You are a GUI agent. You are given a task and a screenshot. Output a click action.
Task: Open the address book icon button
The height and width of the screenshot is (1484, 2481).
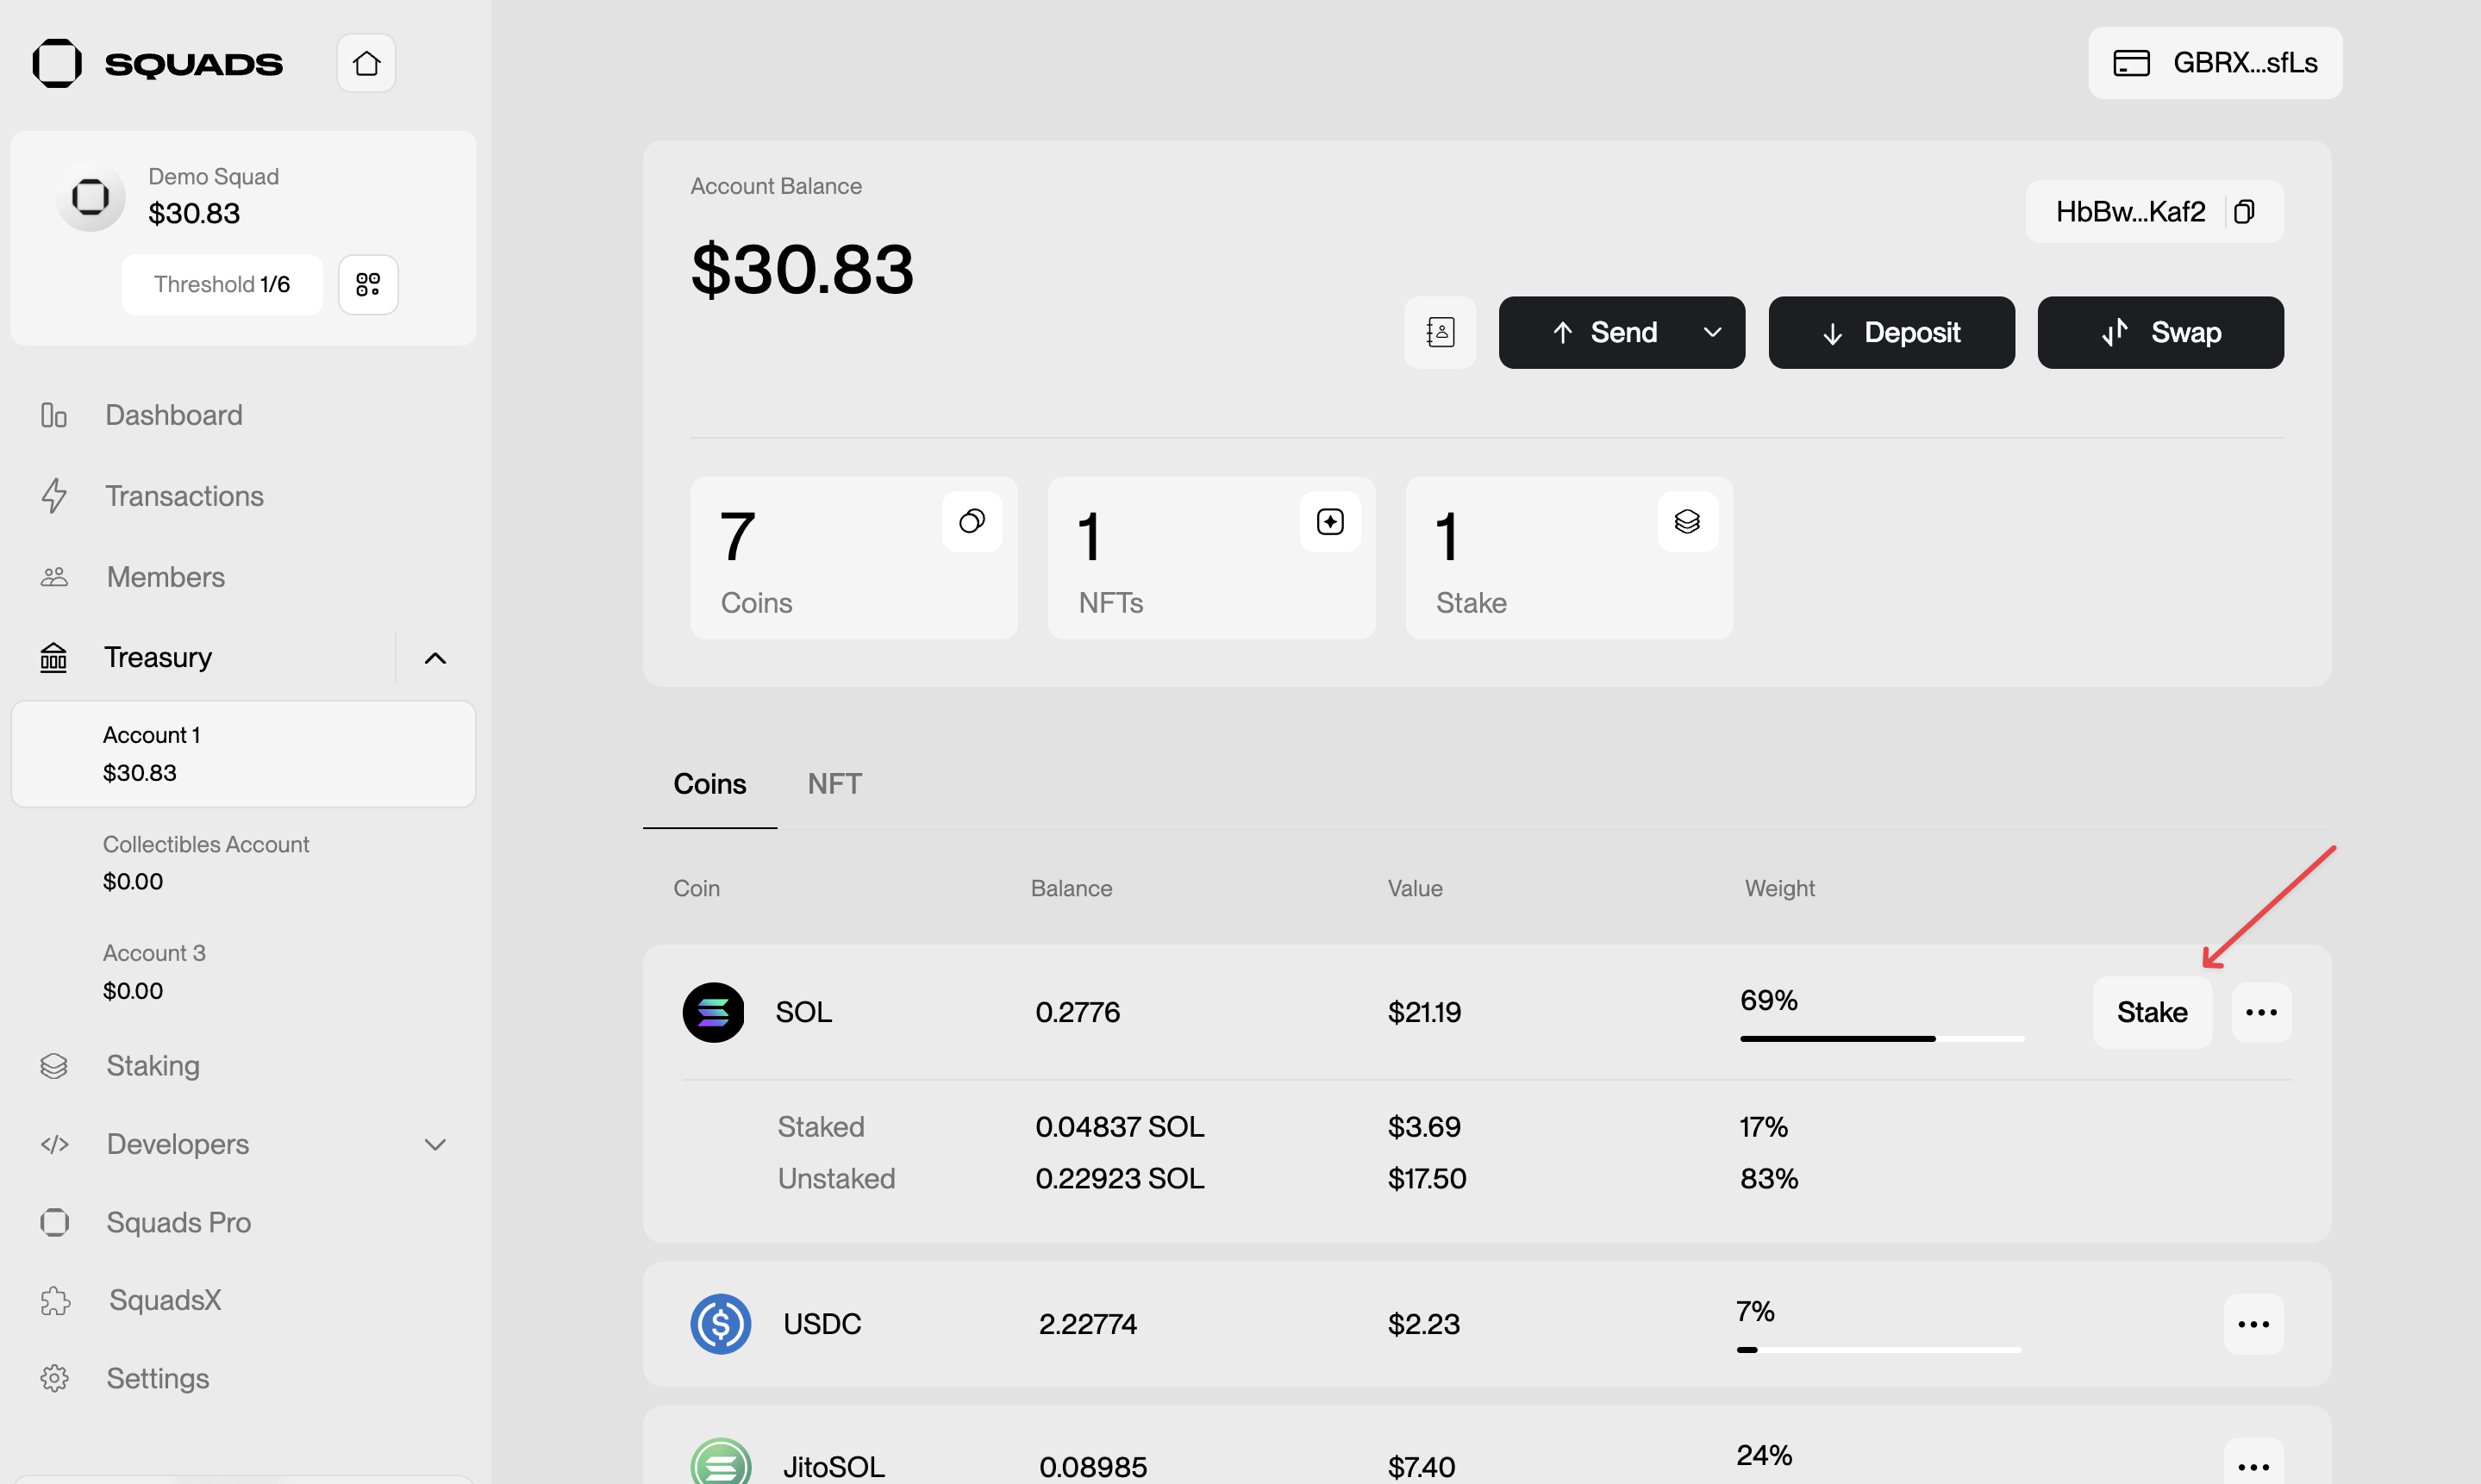[1440, 332]
